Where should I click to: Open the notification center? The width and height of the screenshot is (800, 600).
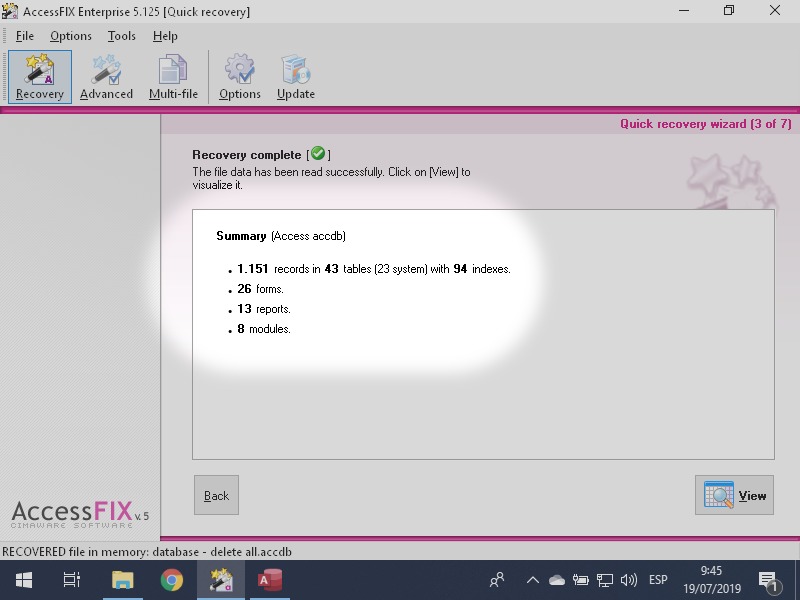point(770,579)
